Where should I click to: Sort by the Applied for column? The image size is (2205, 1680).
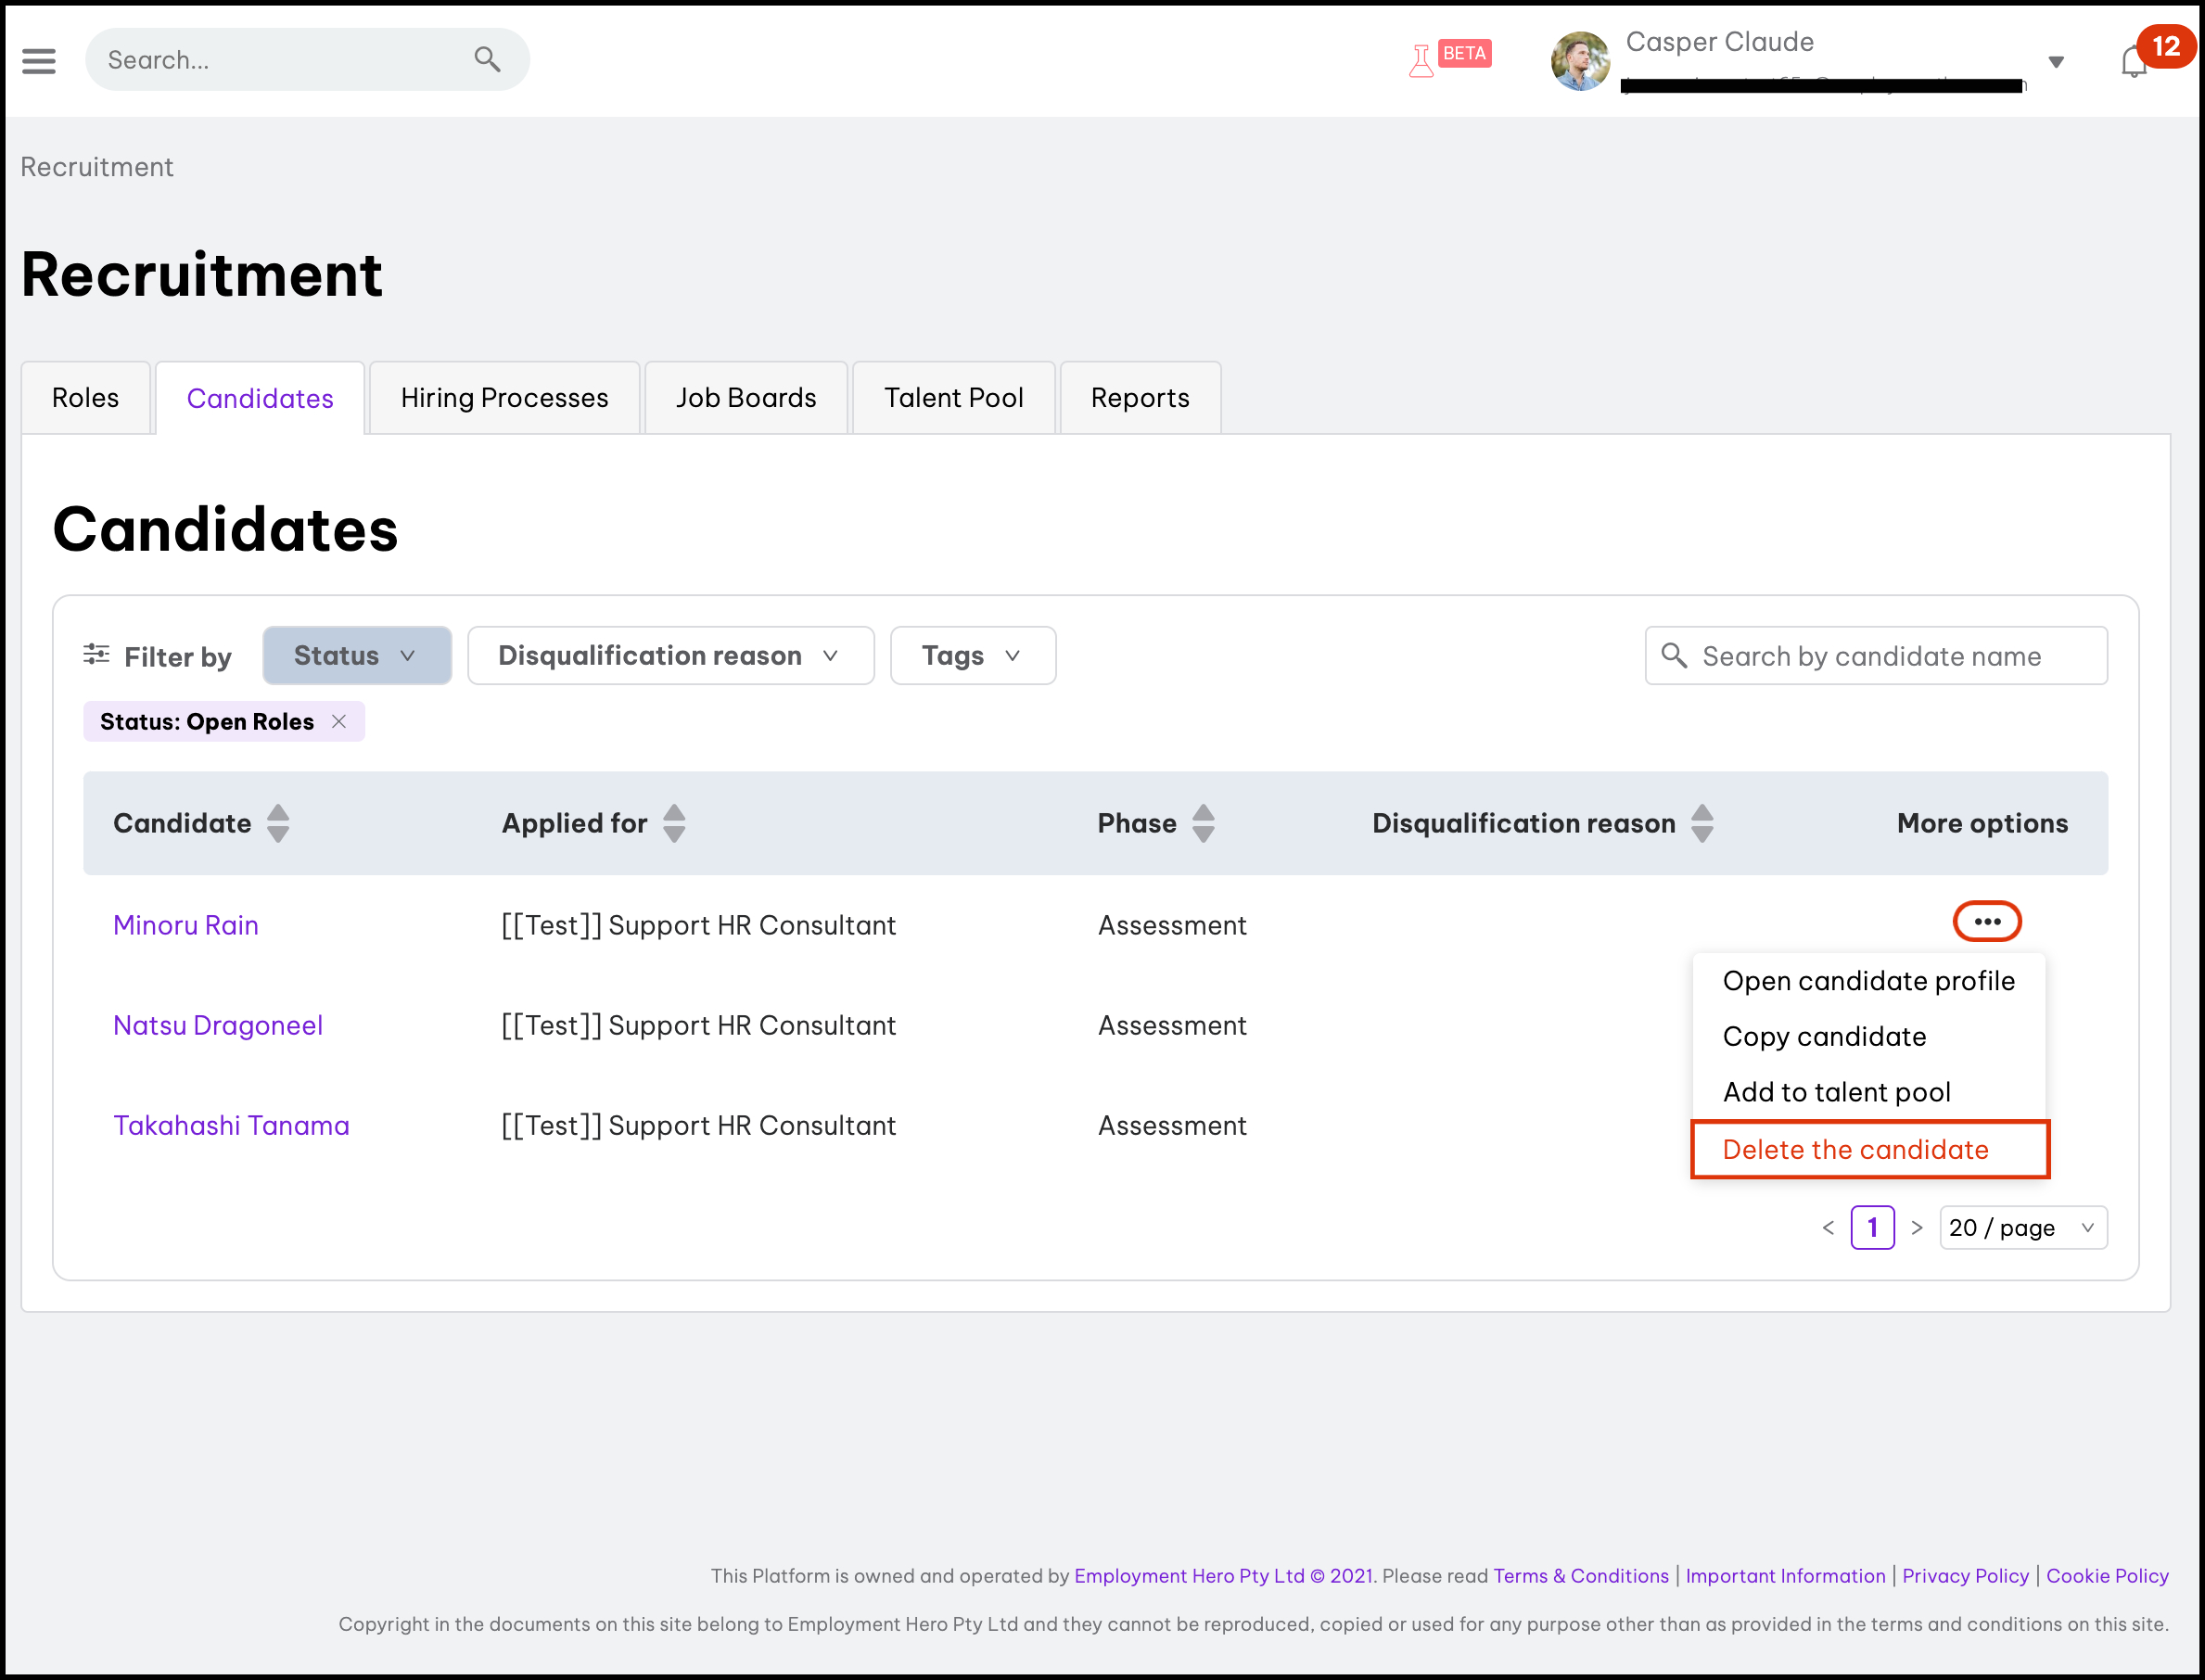[675, 823]
